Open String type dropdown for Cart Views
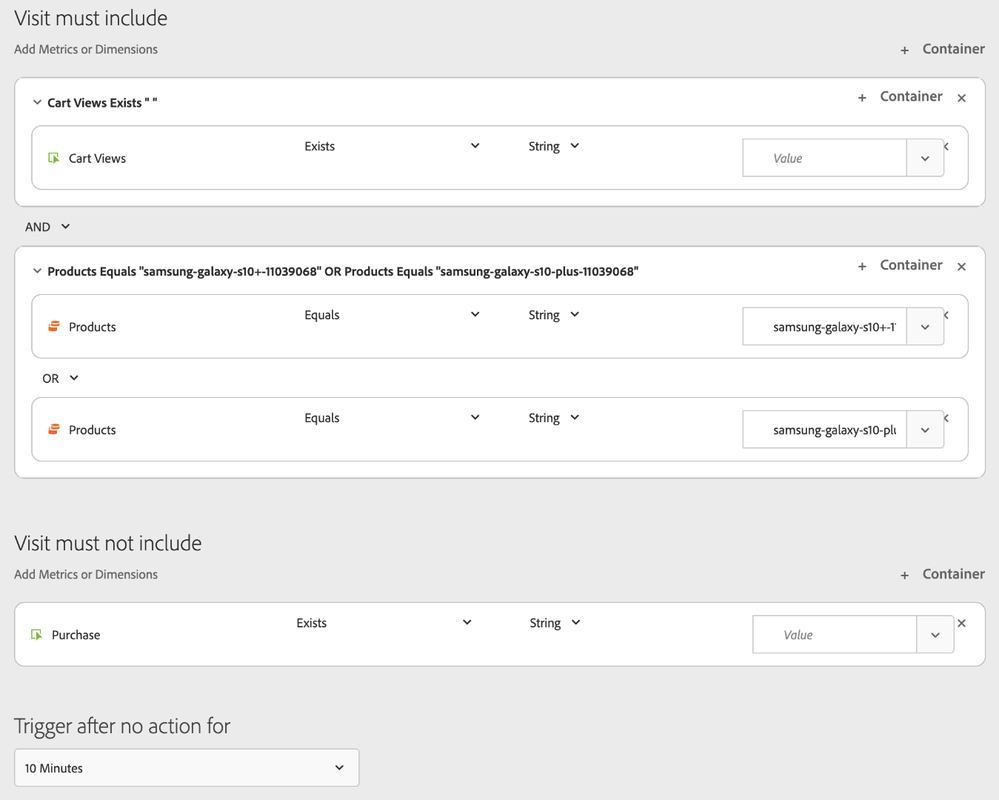The height and width of the screenshot is (800, 999). pyautogui.click(x=554, y=146)
